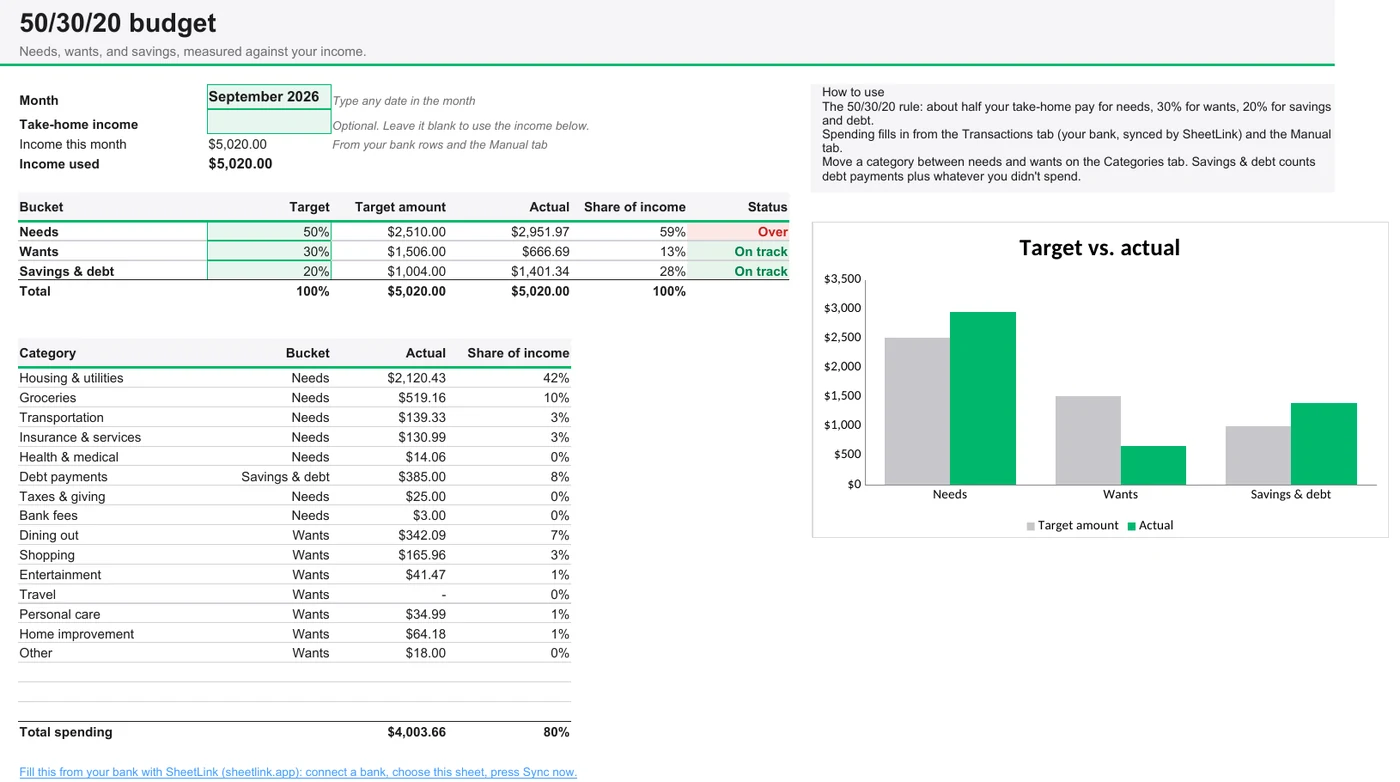This screenshot has width=1400, height=782.
Task: Select the Bank fees category label
Action: pyautogui.click(x=48, y=516)
